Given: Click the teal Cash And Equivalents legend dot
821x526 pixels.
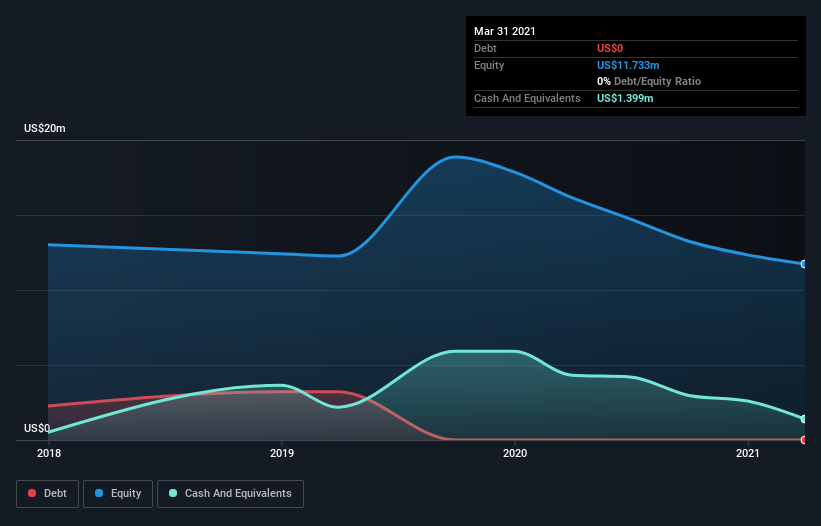Looking at the screenshot, I should tap(173, 493).
